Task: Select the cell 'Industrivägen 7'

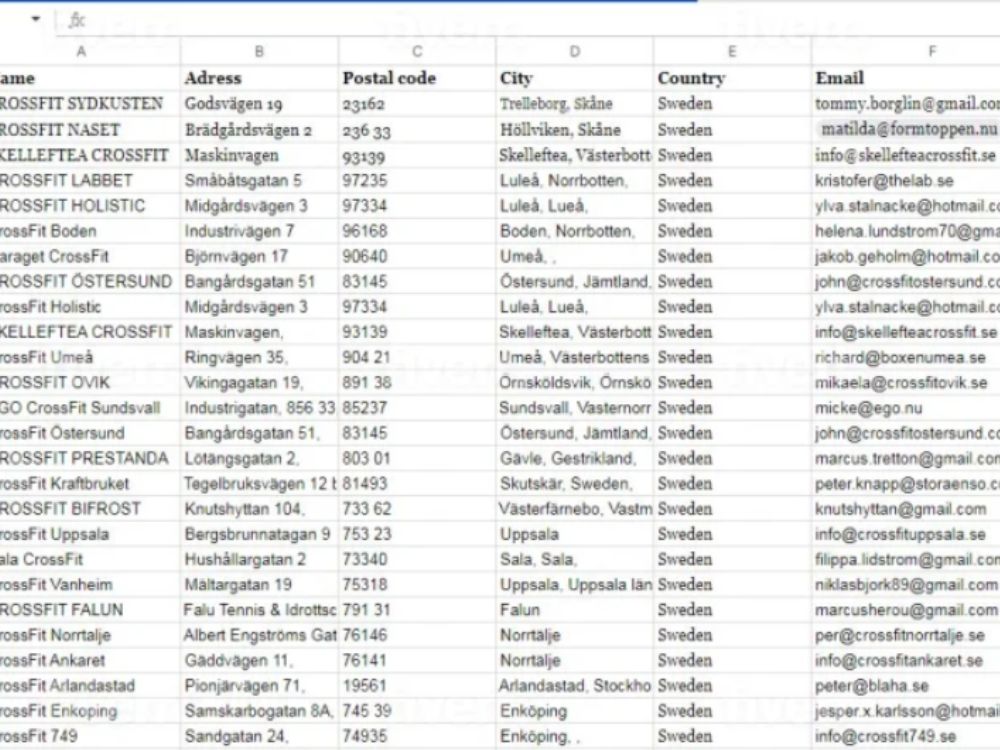Action: [260, 231]
